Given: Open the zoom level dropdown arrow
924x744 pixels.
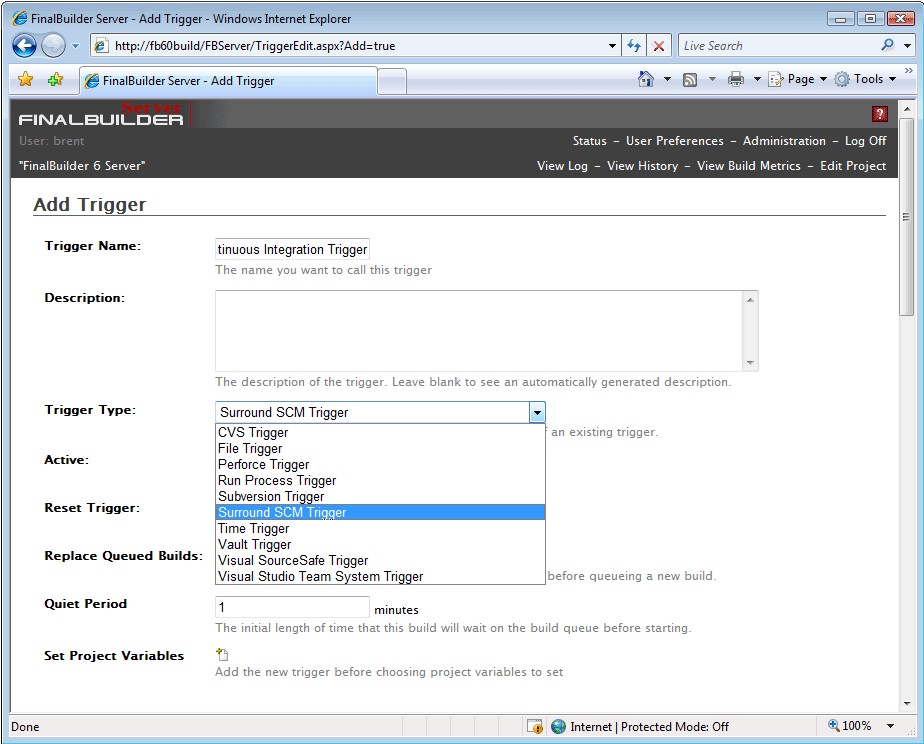Looking at the screenshot, I should pos(890,726).
